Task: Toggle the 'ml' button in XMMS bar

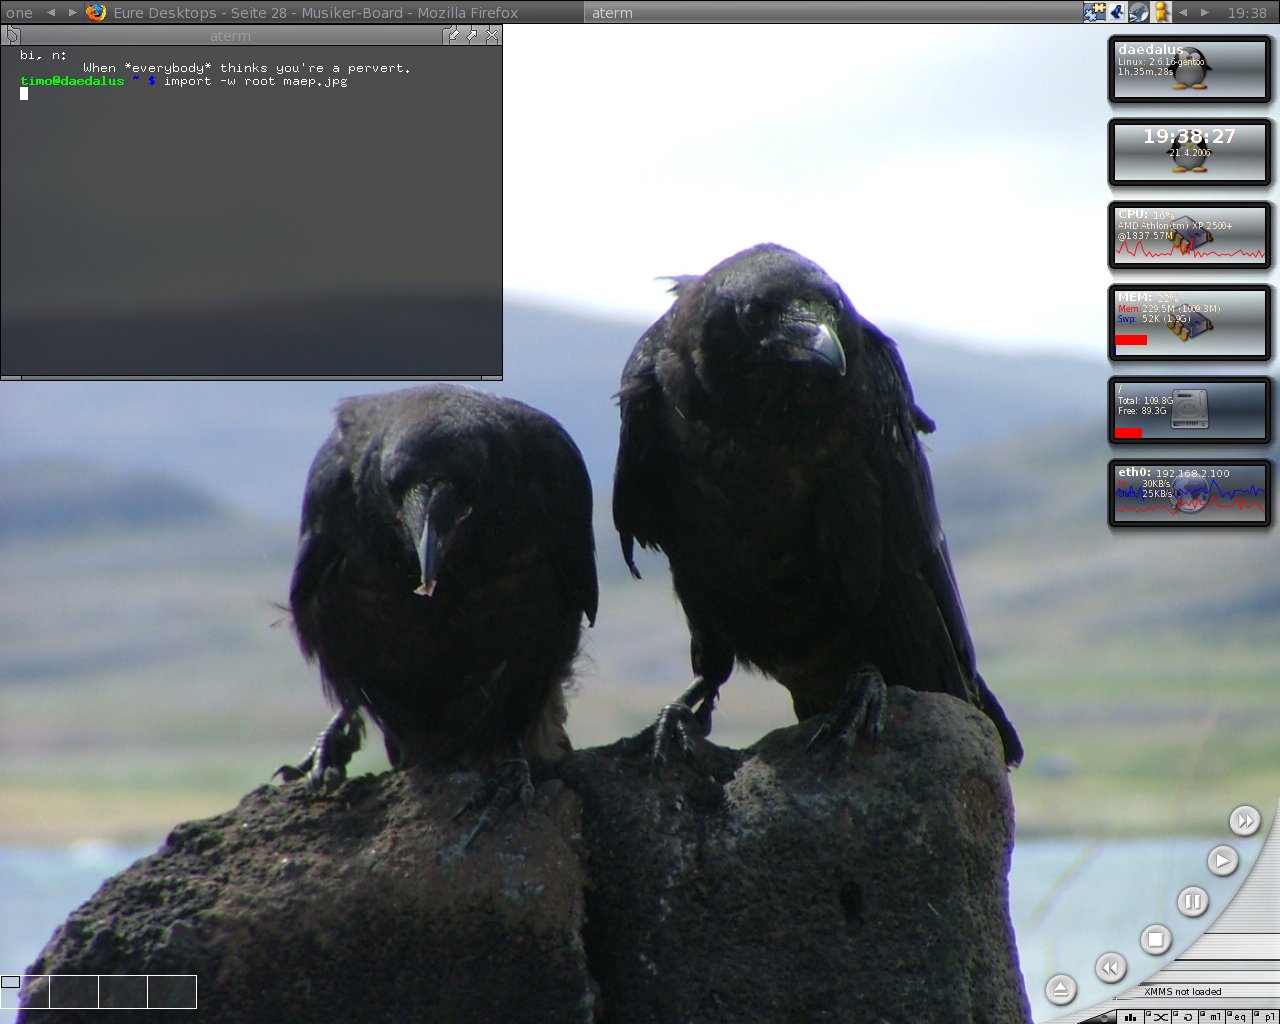Action: click(x=1213, y=1017)
